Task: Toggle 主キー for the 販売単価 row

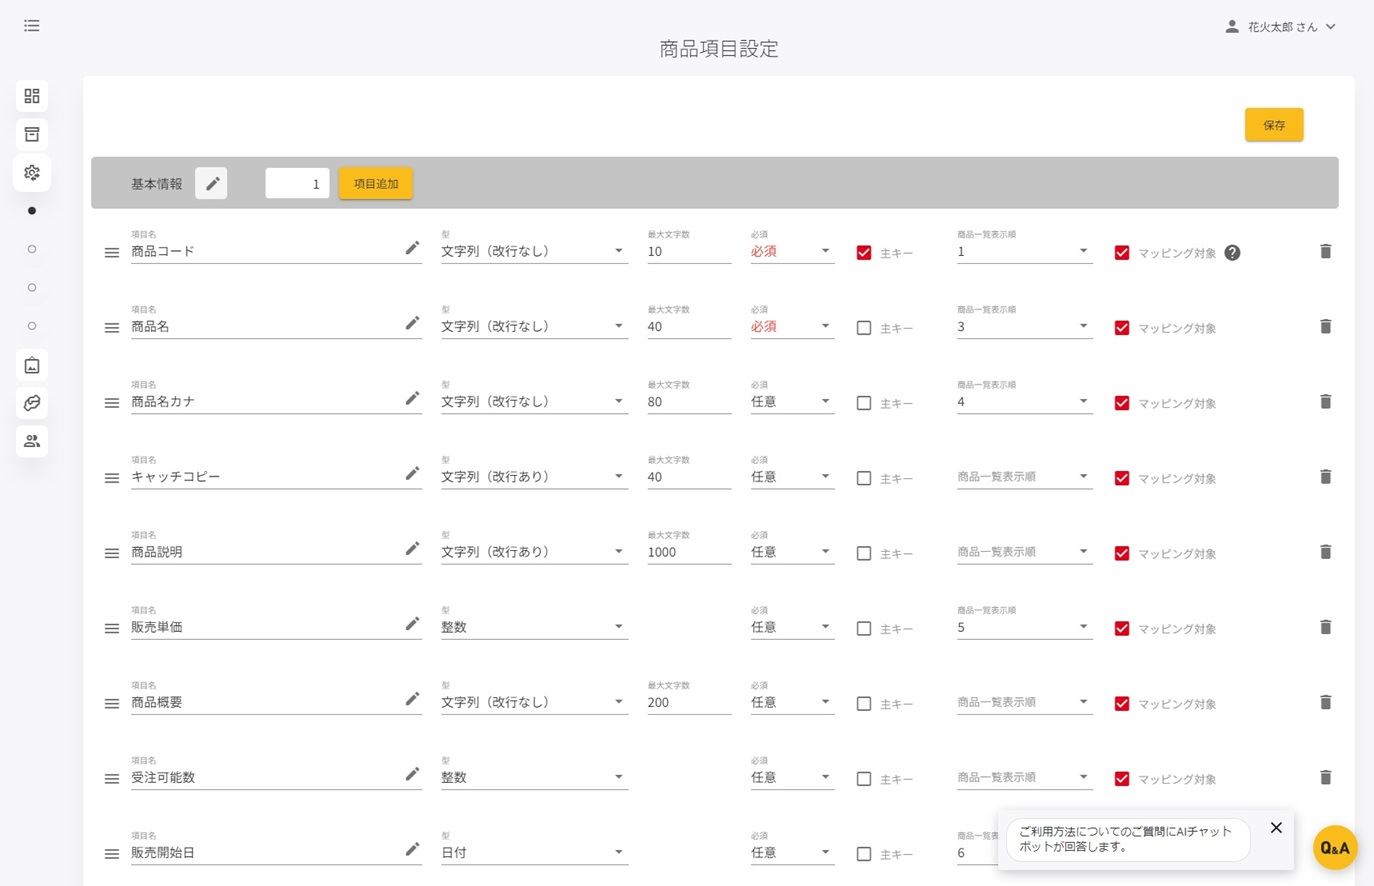Action: click(x=863, y=628)
